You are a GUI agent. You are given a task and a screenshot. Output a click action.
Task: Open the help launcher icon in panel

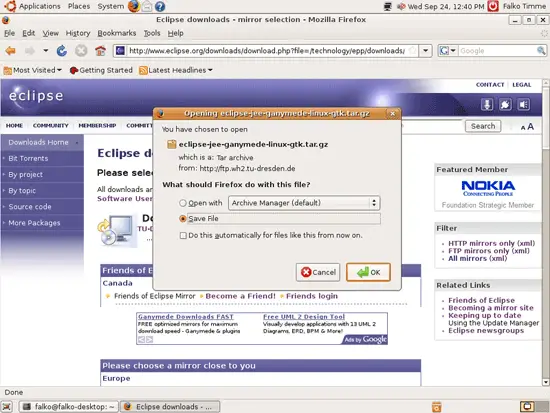(x=160, y=6)
